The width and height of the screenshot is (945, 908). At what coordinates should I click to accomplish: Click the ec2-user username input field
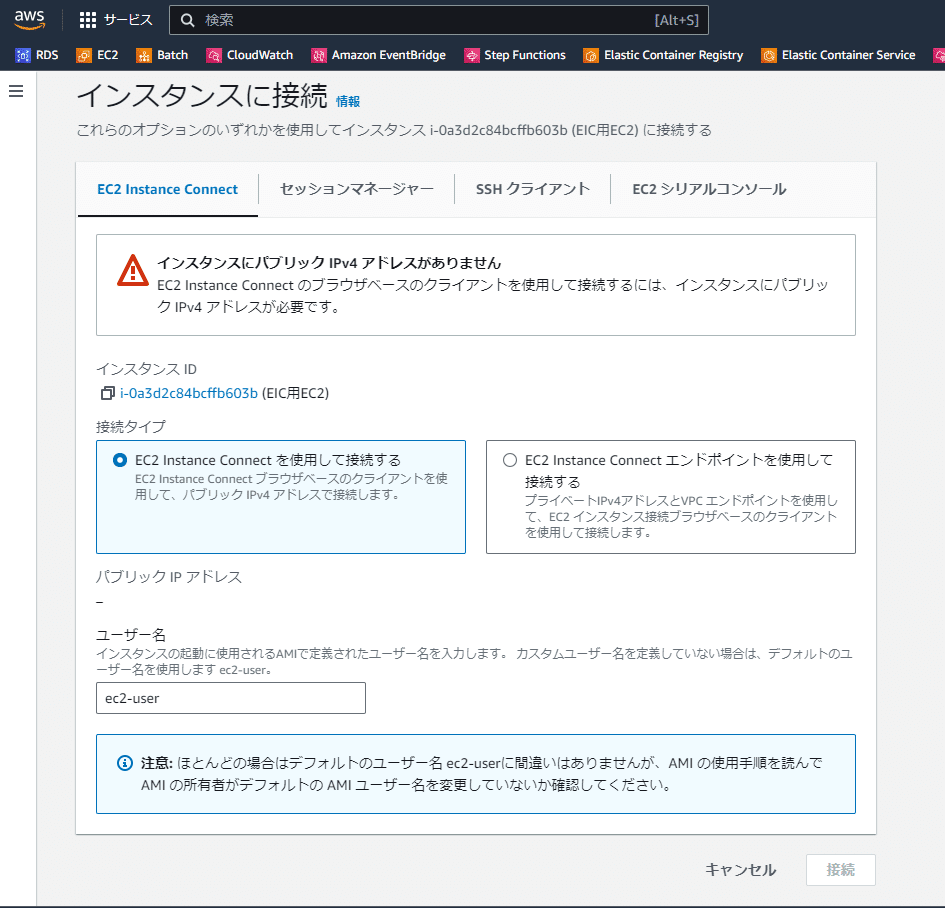pyautogui.click(x=231, y=698)
